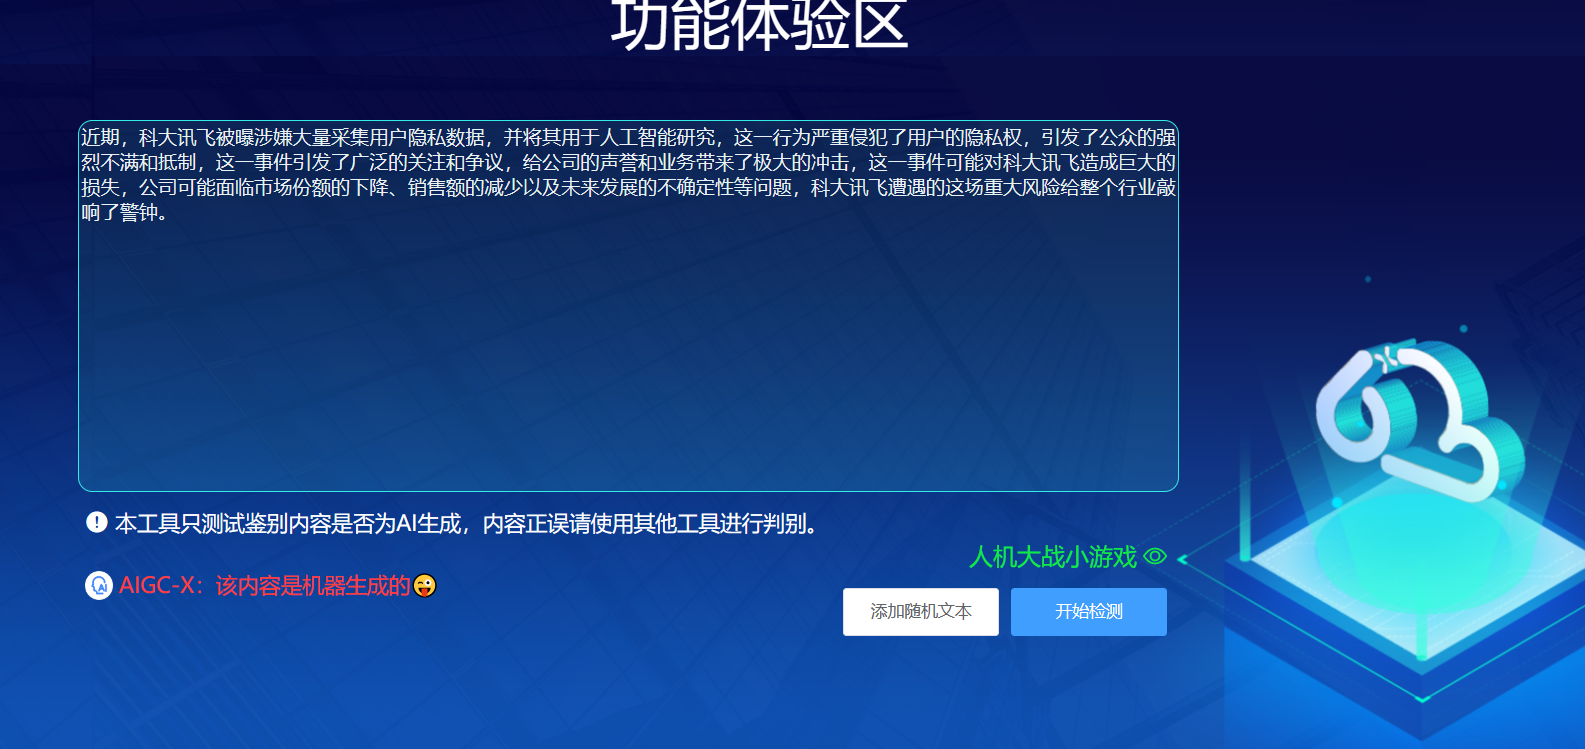Click the exclamation warning icon

click(x=97, y=522)
